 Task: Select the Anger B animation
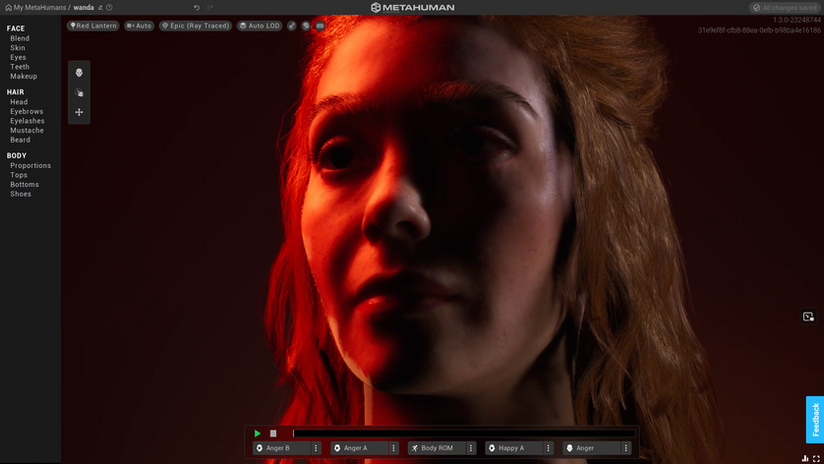pyautogui.click(x=282, y=448)
